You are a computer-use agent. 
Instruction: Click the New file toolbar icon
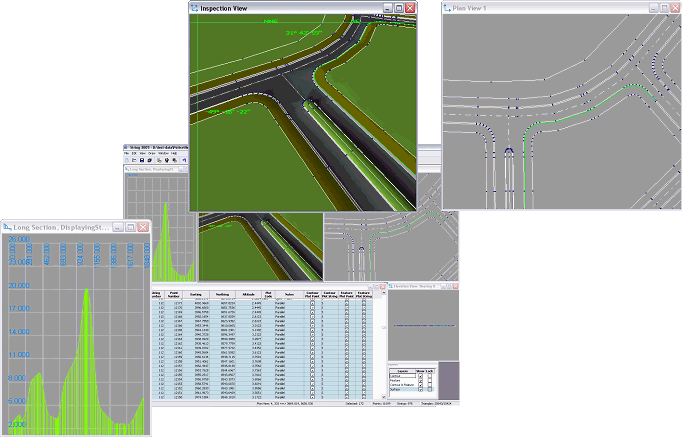click(127, 160)
